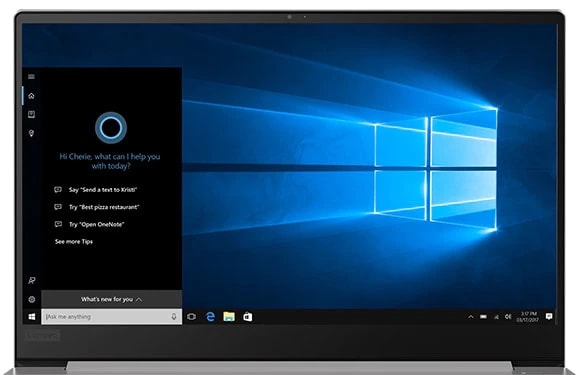The height and width of the screenshot is (375, 577).
Task: Click the Cortana Feedback icon
Action: 32,280
